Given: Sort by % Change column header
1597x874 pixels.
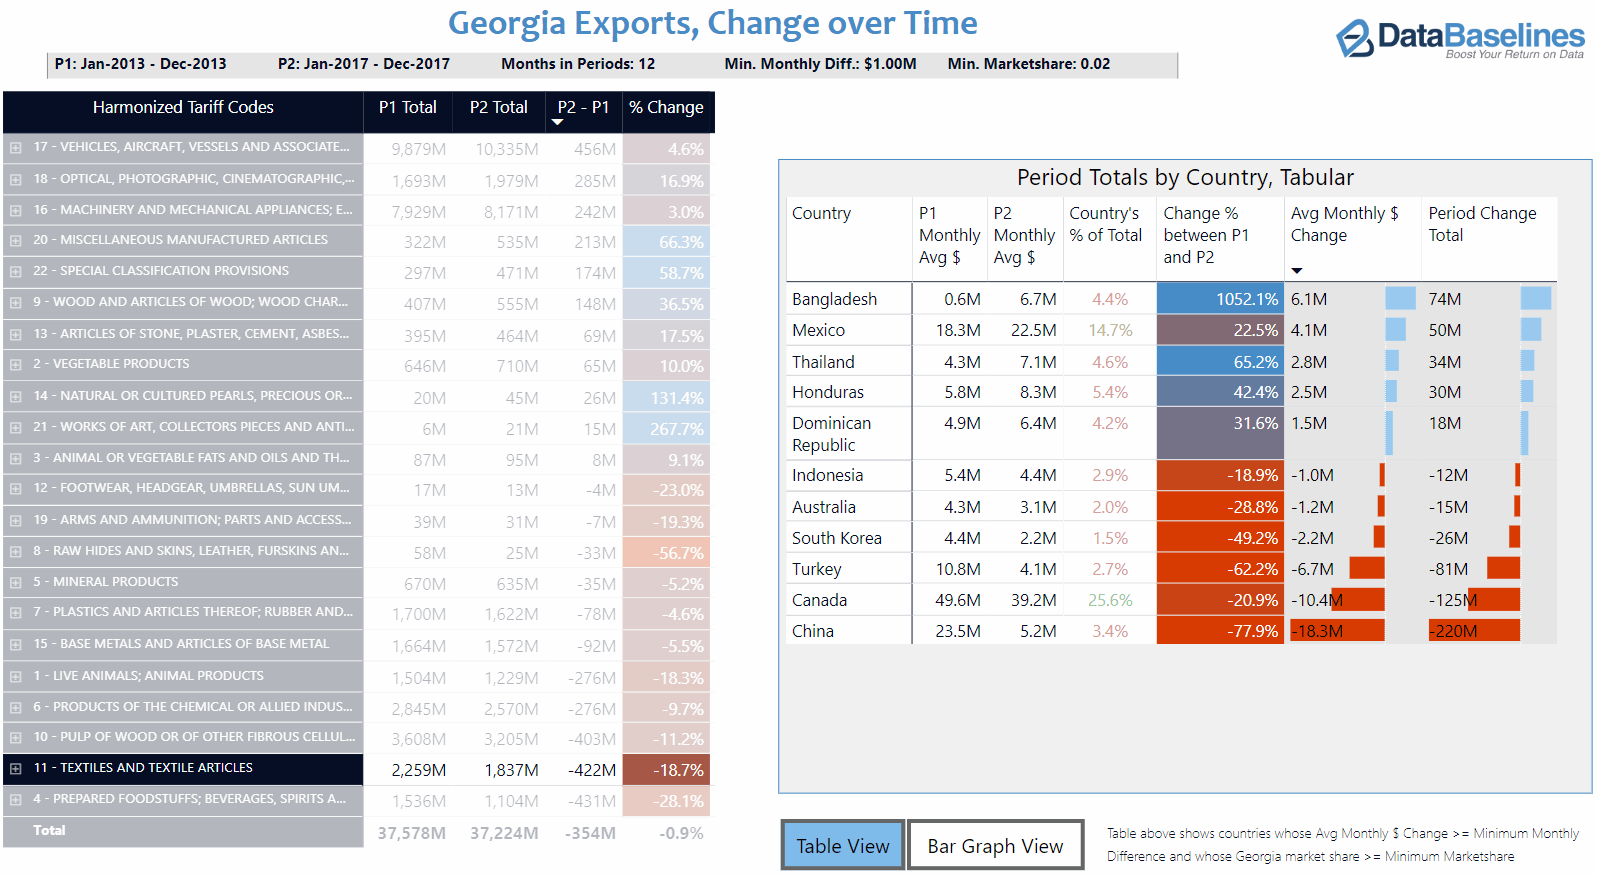Looking at the screenshot, I should click(x=666, y=108).
